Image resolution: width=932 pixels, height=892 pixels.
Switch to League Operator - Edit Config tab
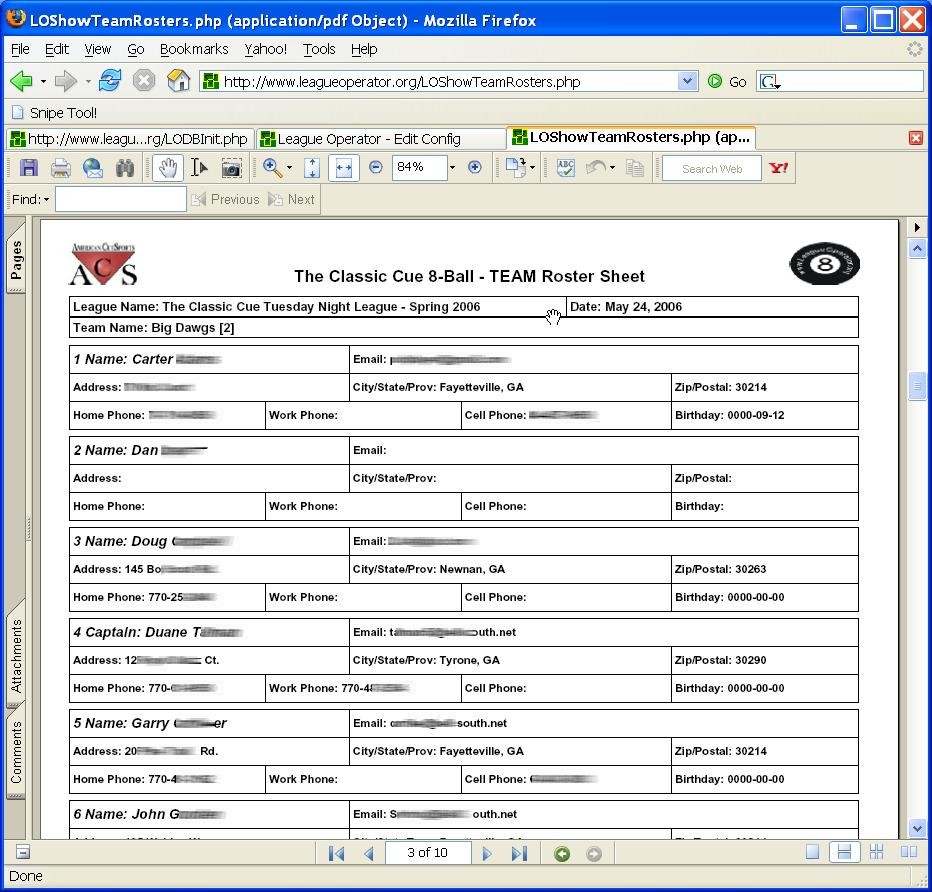(x=380, y=138)
